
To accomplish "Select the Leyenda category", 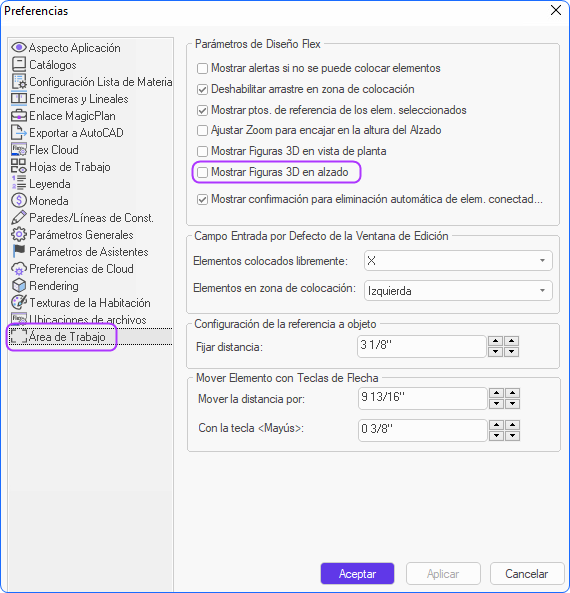I will 50,184.
